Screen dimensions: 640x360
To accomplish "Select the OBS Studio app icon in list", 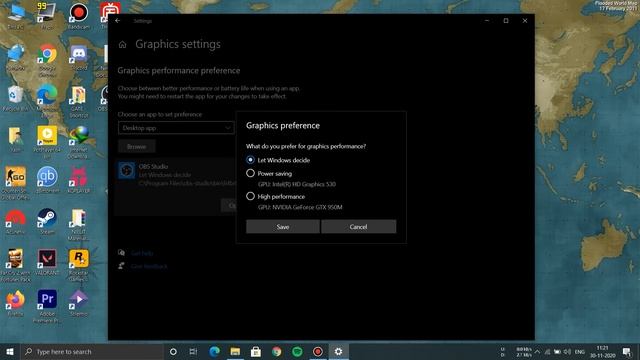I will [x=127, y=170].
